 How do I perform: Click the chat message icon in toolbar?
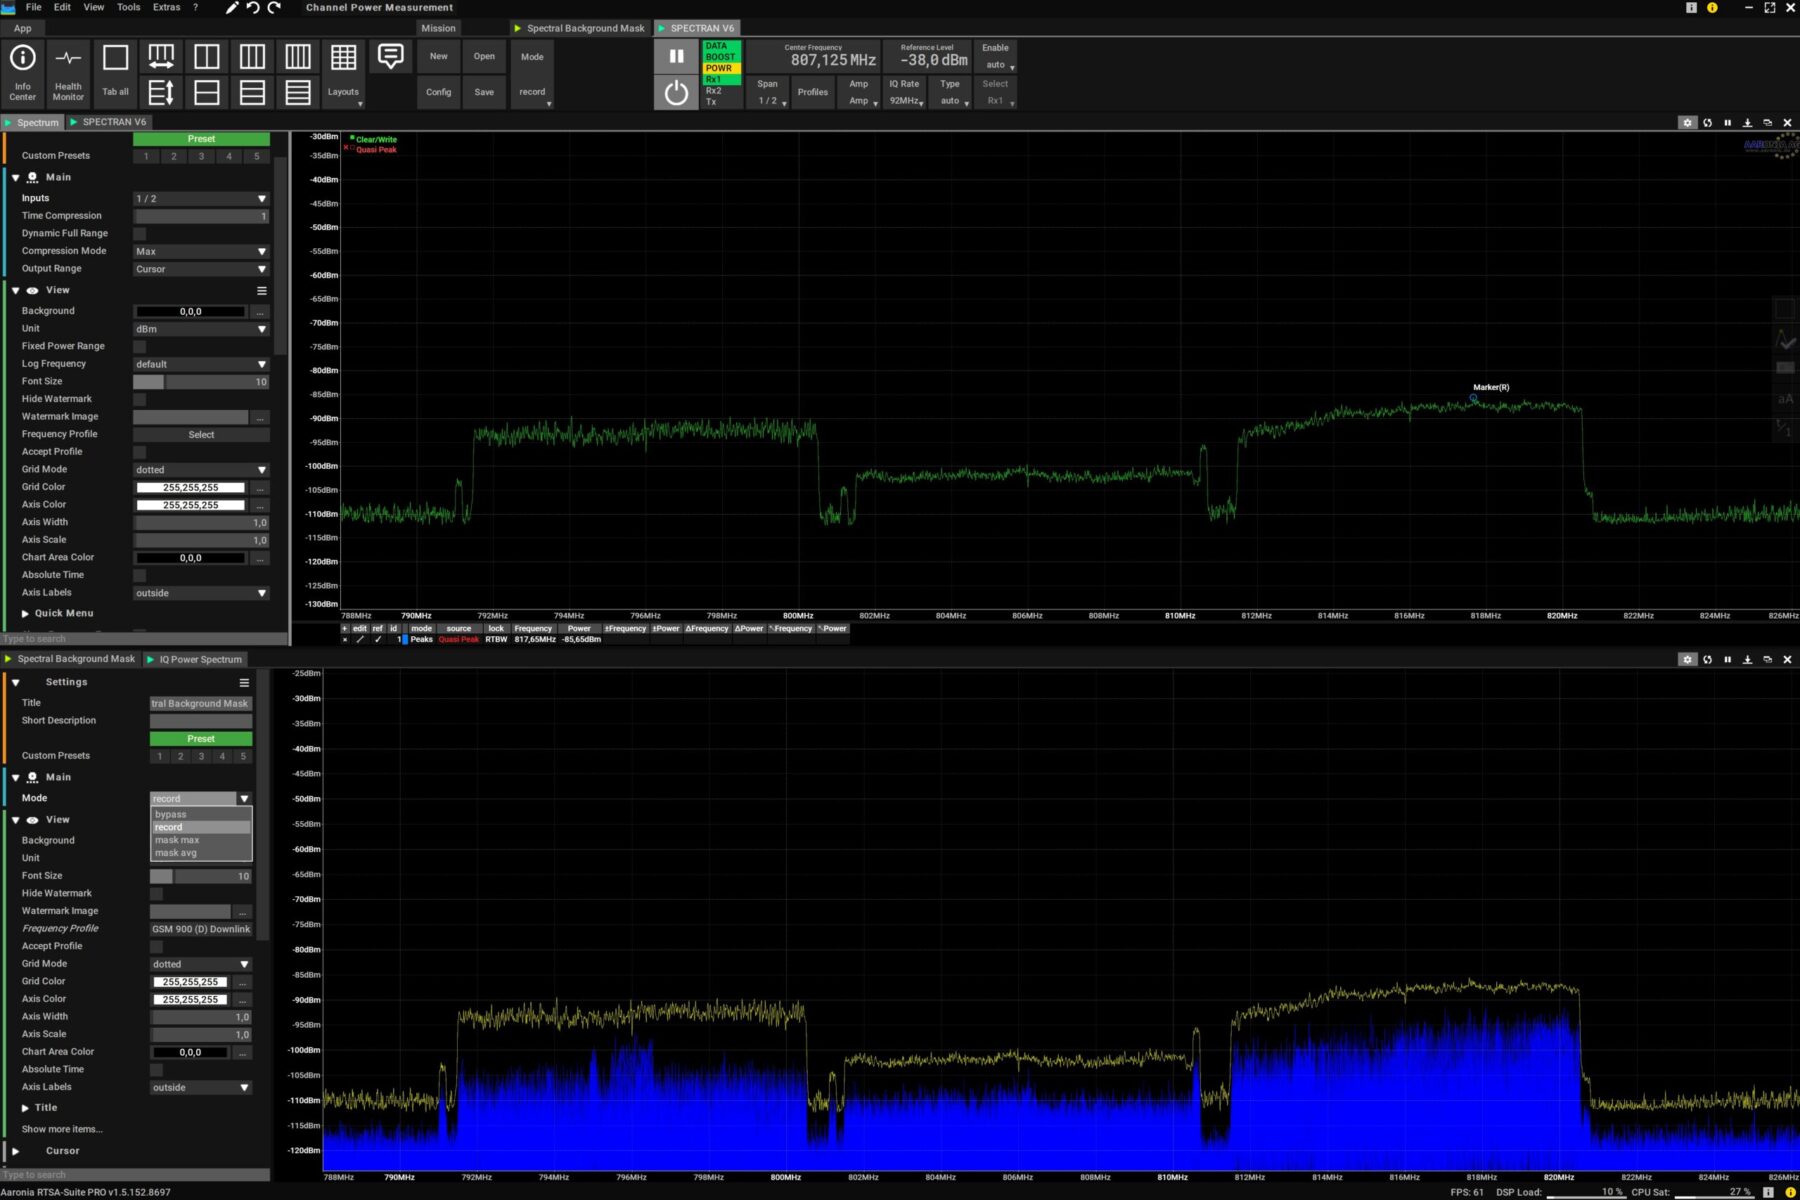point(390,57)
